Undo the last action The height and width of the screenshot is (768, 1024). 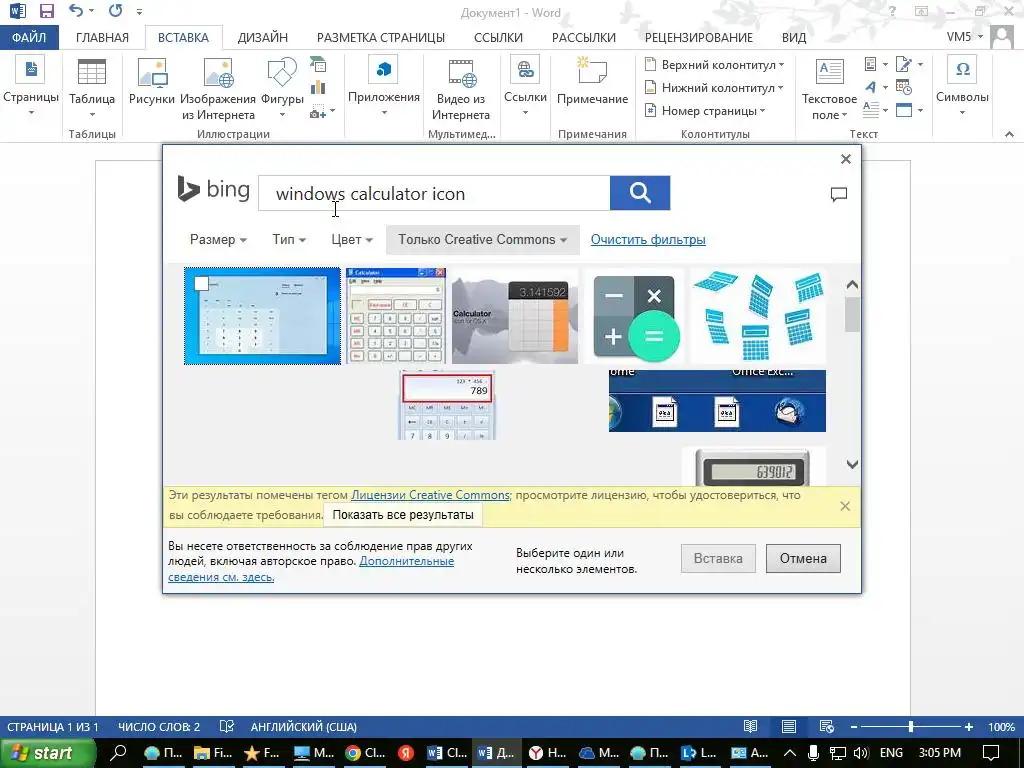tap(76, 10)
